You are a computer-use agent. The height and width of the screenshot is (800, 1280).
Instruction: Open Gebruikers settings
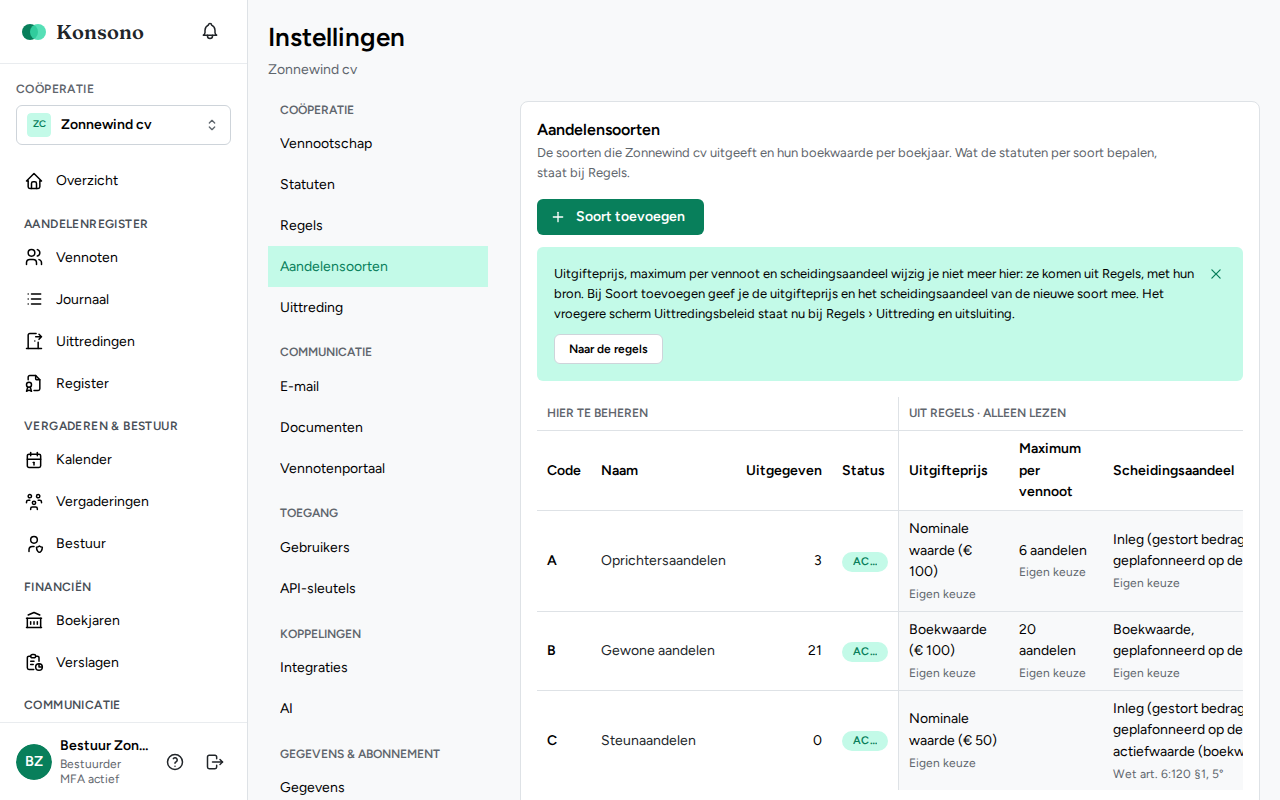378,548
